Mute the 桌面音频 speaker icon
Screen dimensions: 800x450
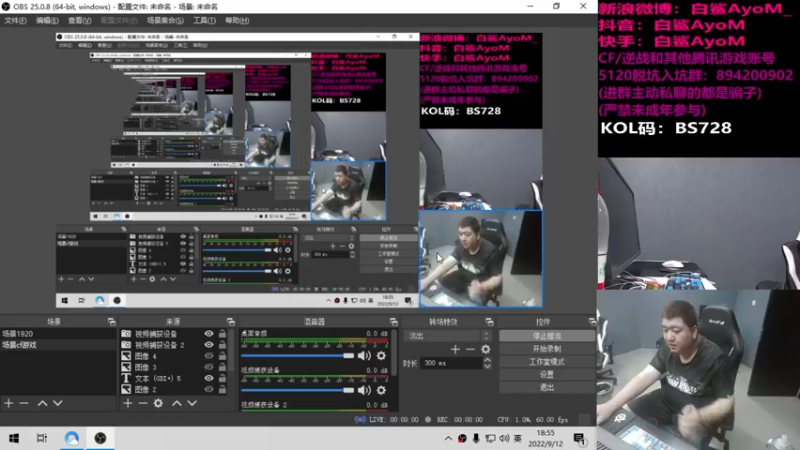[364, 356]
